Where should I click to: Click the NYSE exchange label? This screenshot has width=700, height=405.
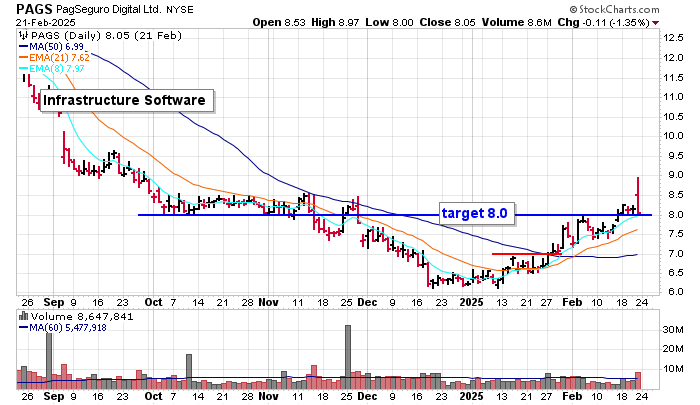180,9
